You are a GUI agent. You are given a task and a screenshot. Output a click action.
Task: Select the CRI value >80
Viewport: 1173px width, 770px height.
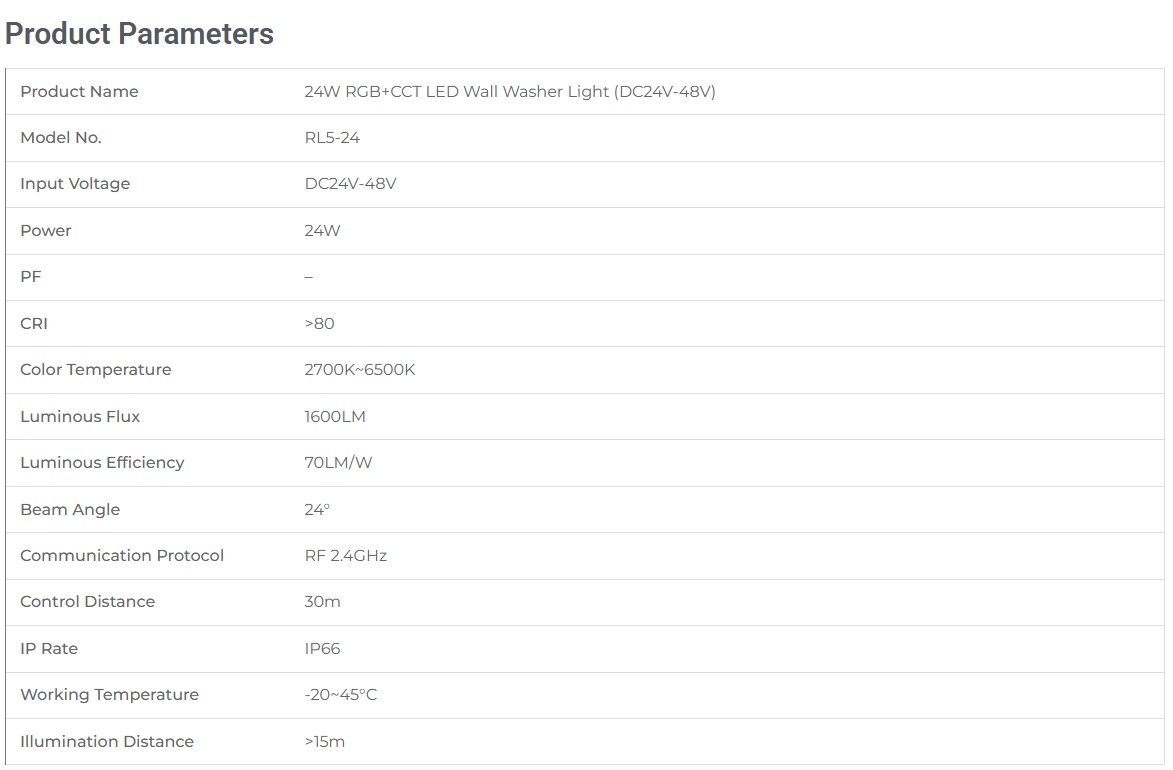coord(319,323)
